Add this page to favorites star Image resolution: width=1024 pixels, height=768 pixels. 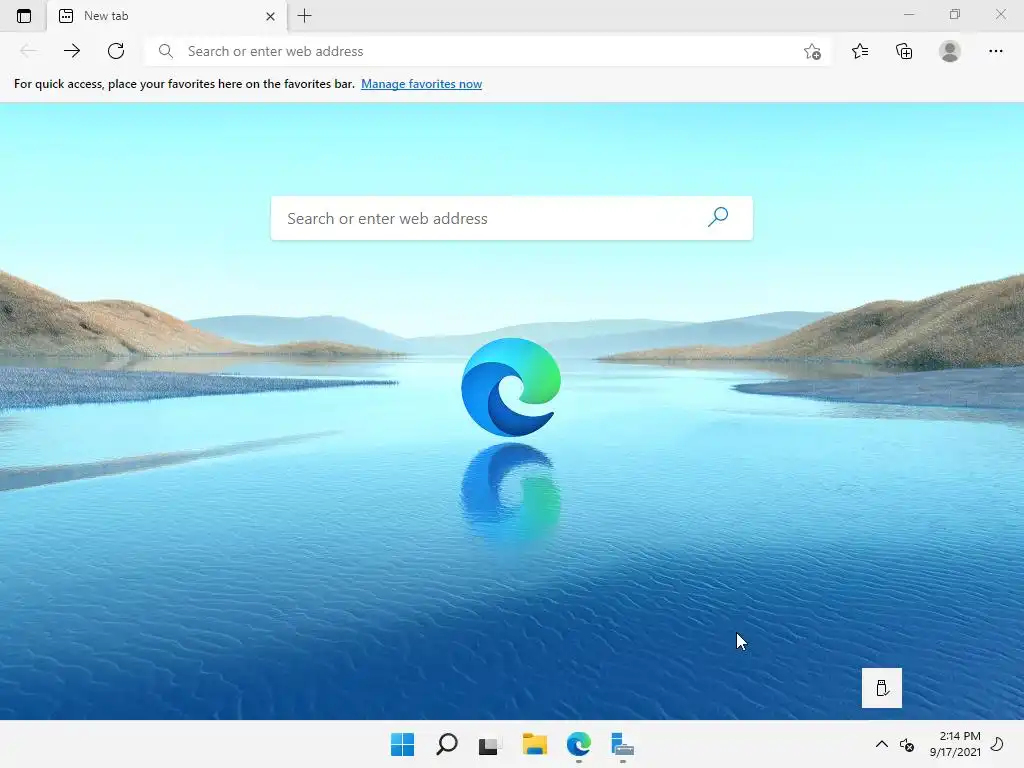812,52
